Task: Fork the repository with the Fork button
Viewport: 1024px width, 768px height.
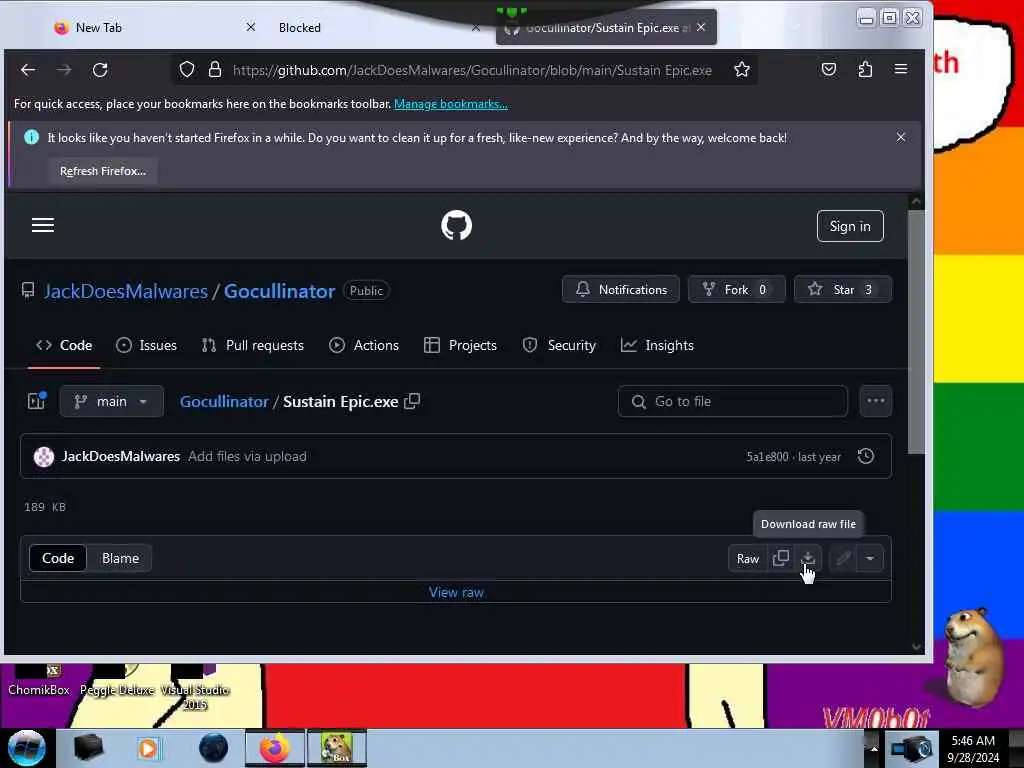Action: [x=737, y=289]
